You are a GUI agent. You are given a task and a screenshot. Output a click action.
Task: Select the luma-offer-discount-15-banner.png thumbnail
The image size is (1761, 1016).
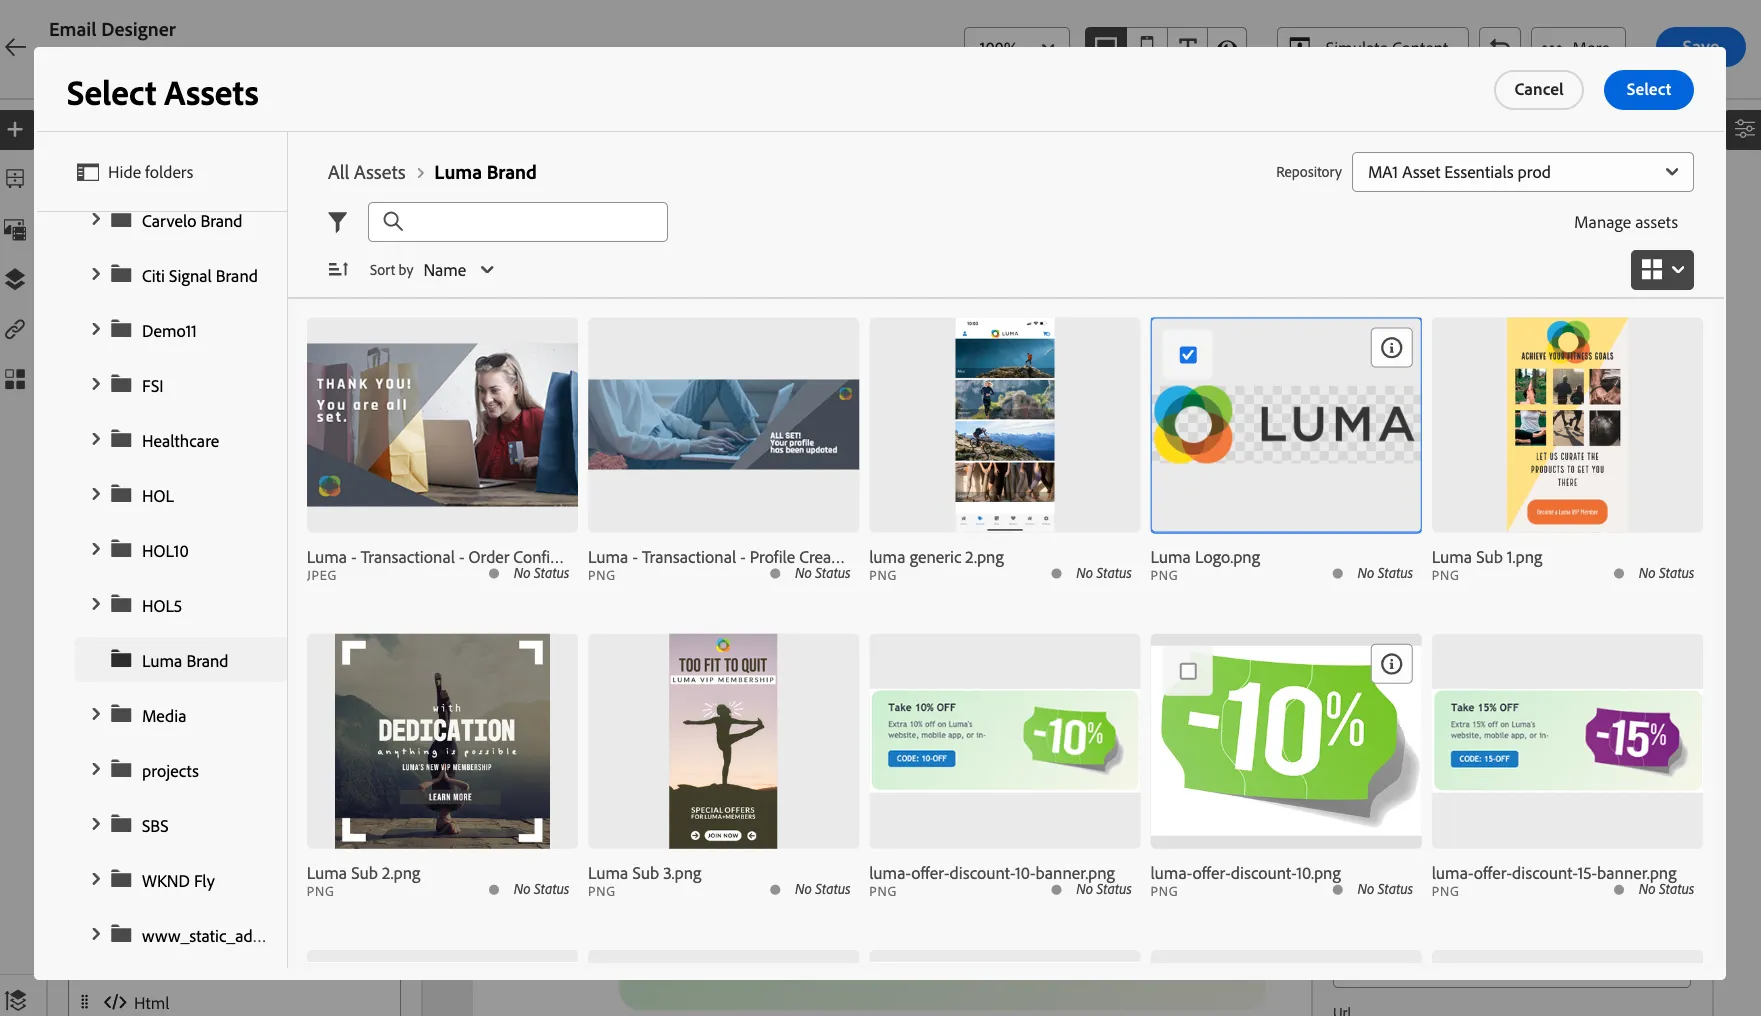pos(1567,741)
